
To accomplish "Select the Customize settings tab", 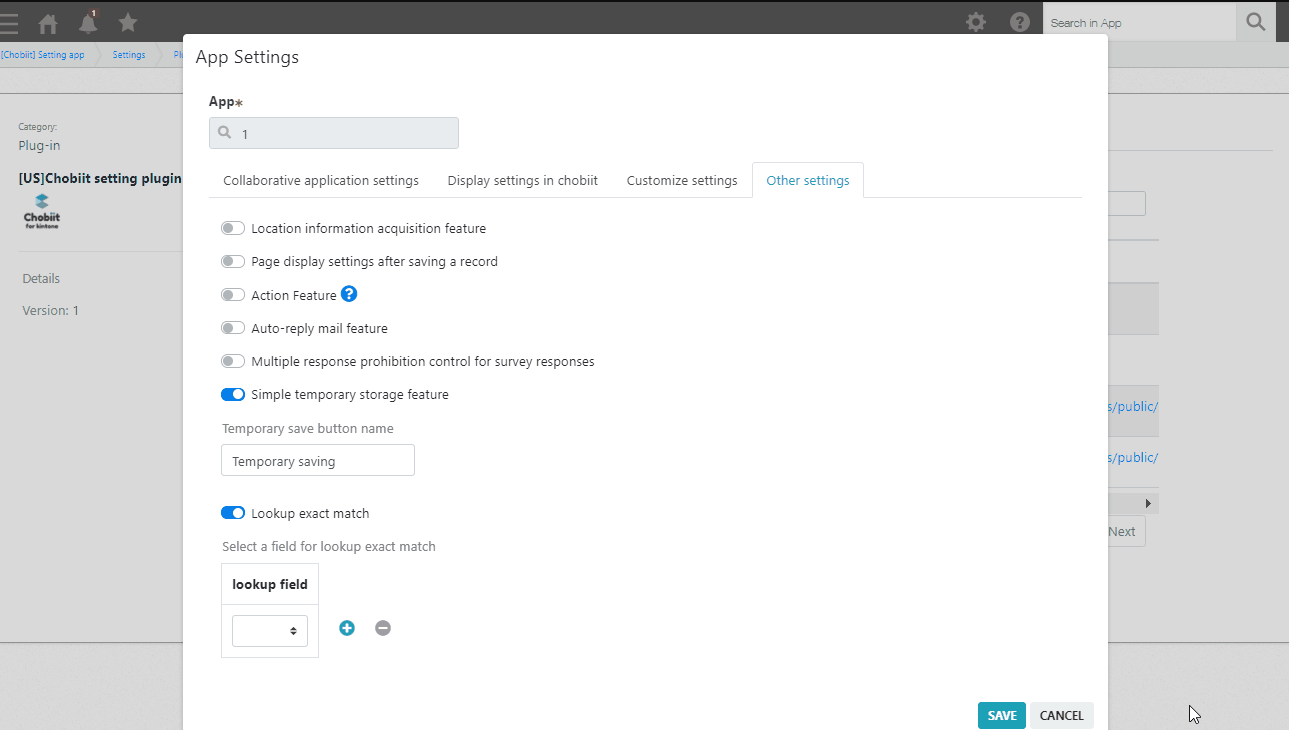I will pyautogui.click(x=682, y=180).
